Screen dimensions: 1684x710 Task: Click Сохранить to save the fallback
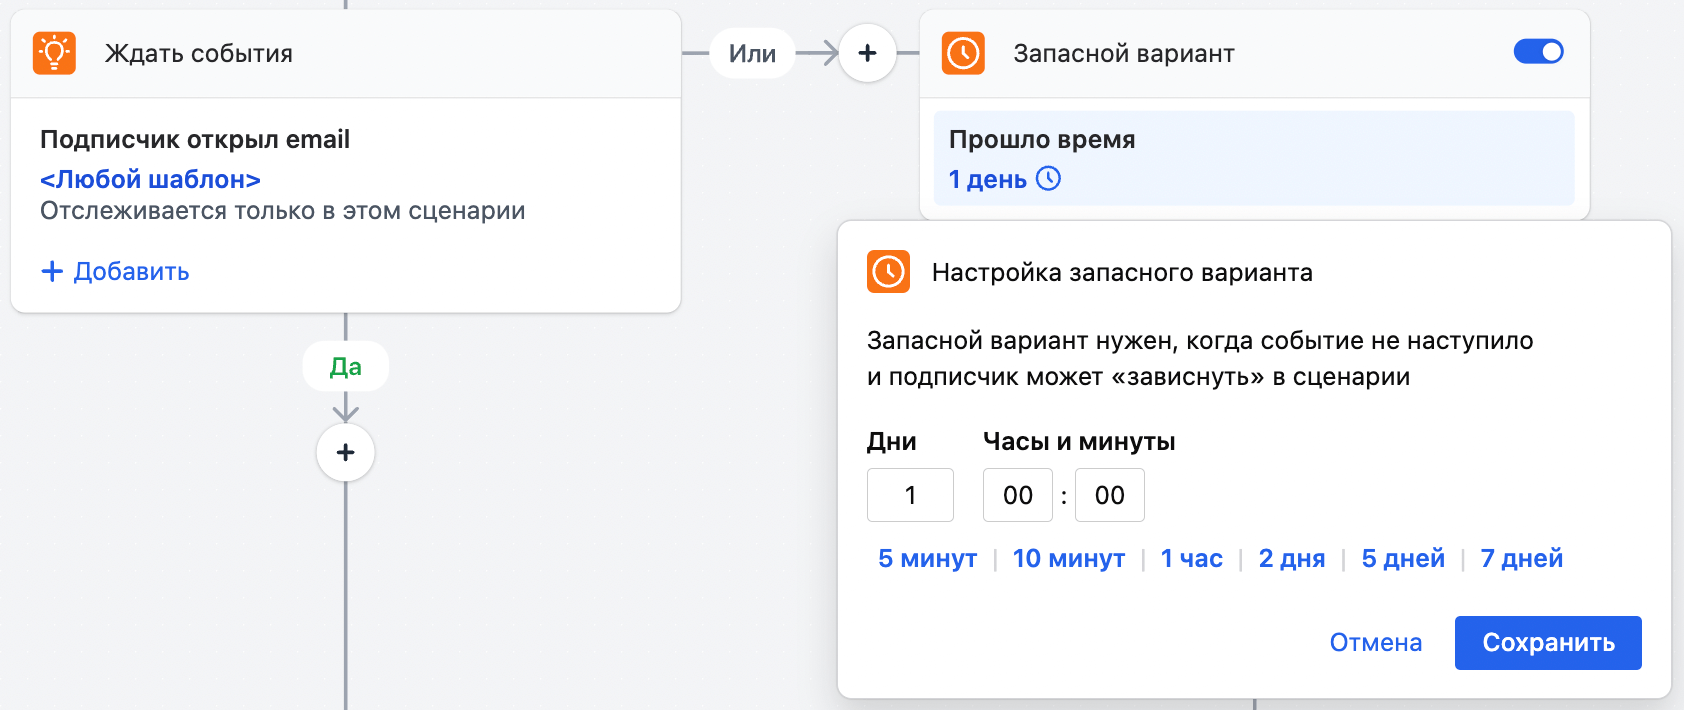point(1547,642)
